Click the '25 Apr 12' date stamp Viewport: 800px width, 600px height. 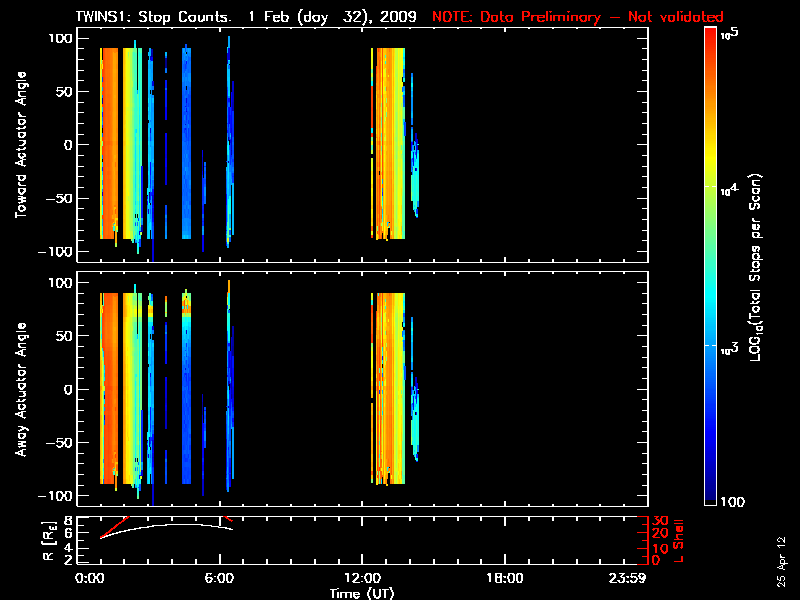[x=783, y=553]
